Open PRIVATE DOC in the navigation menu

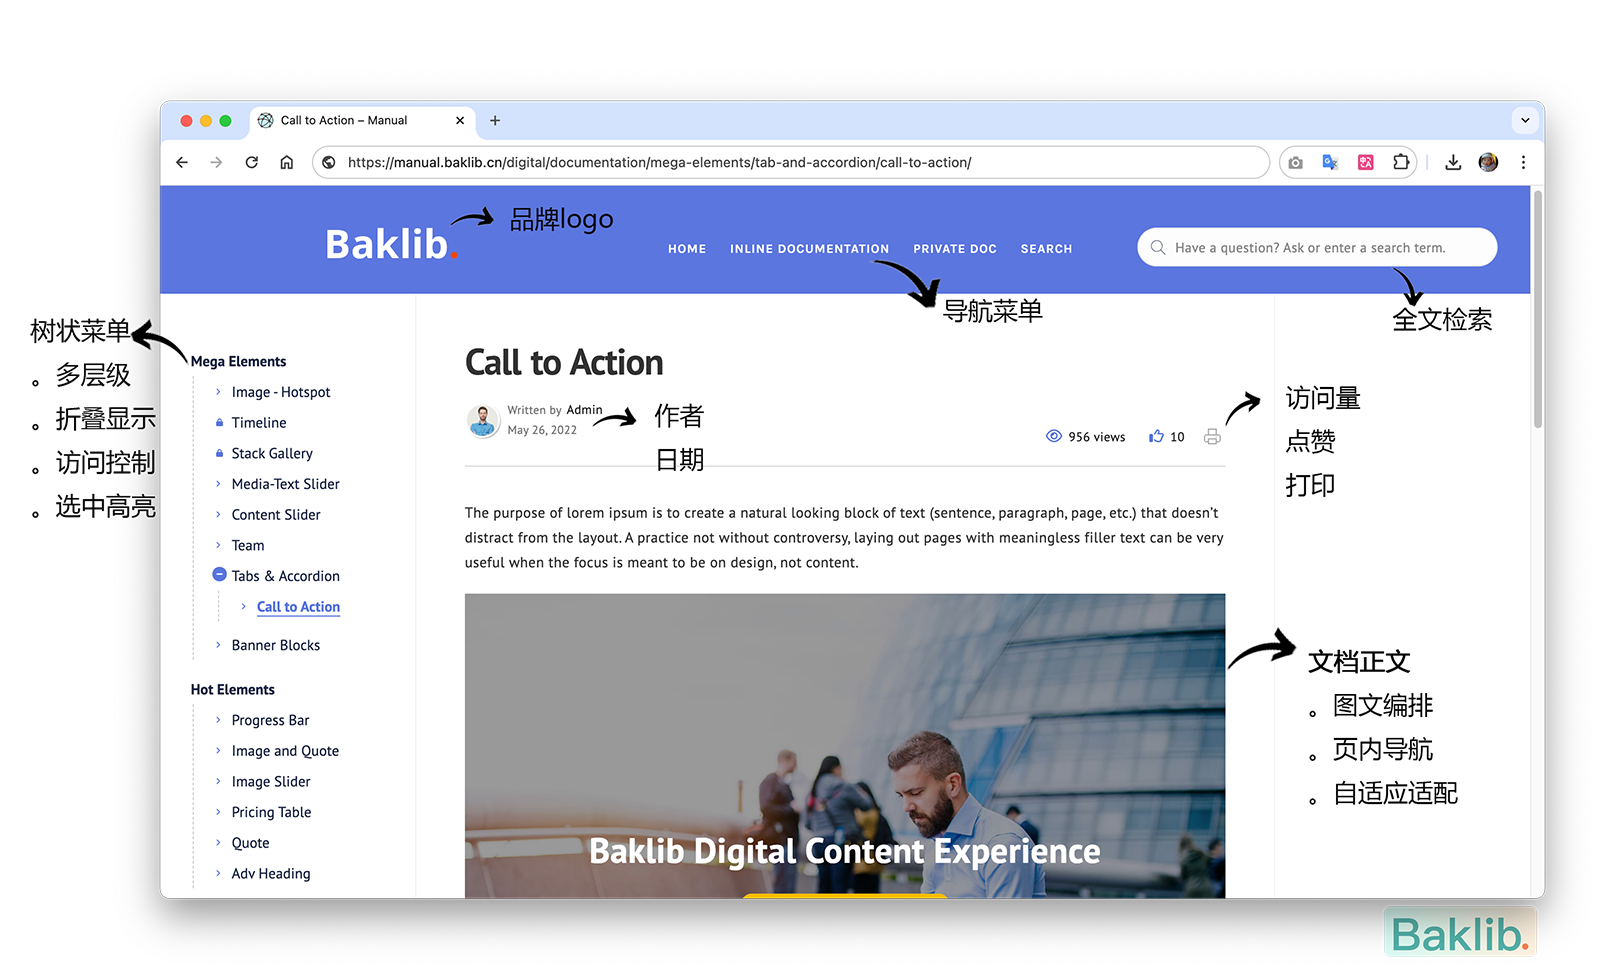pyautogui.click(x=955, y=249)
